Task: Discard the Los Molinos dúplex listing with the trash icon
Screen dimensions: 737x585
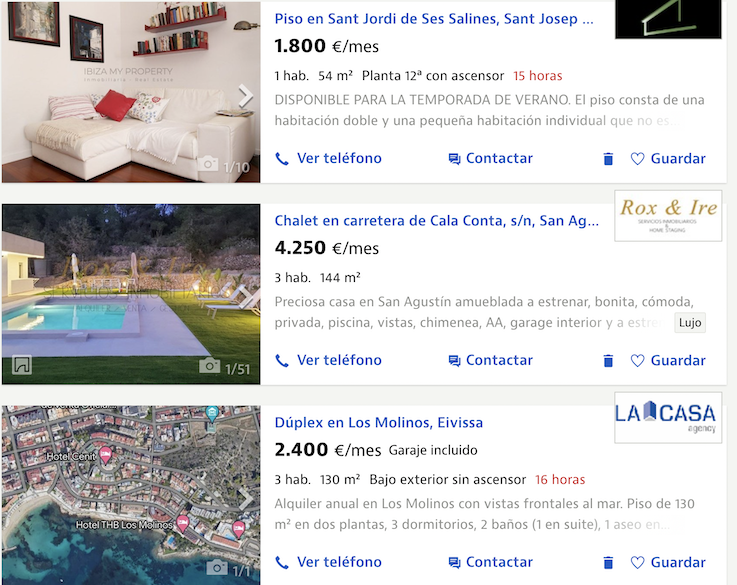Action: (608, 562)
